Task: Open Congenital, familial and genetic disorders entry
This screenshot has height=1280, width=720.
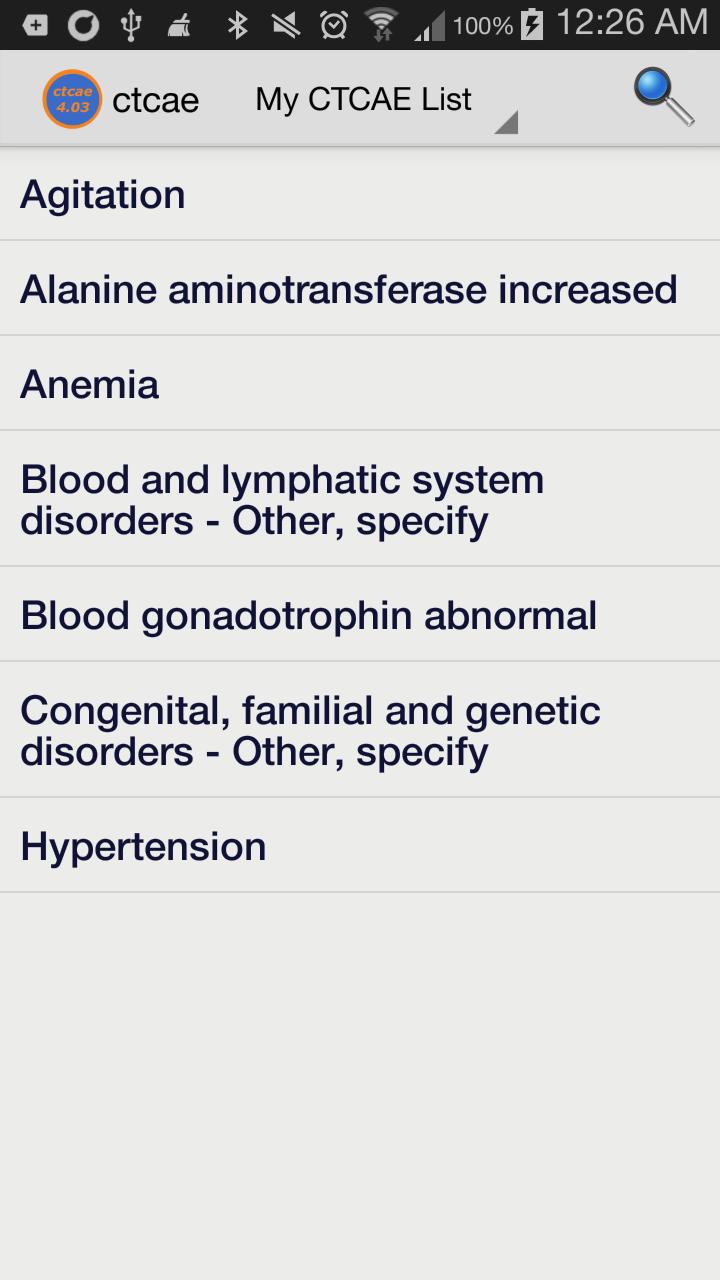Action: click(x=360, y=730)
